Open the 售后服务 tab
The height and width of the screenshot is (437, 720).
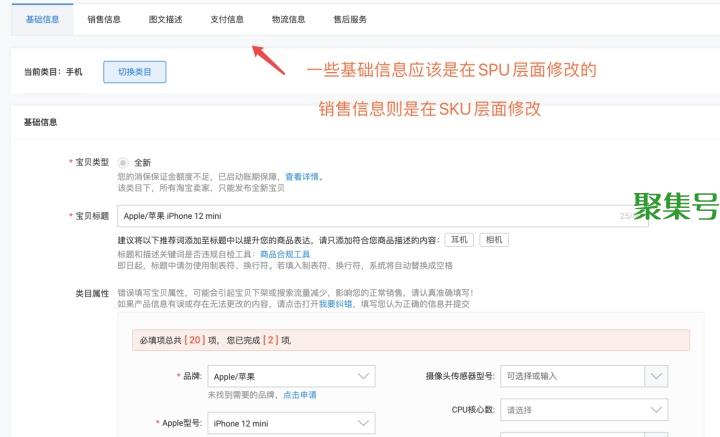point(350,19)
